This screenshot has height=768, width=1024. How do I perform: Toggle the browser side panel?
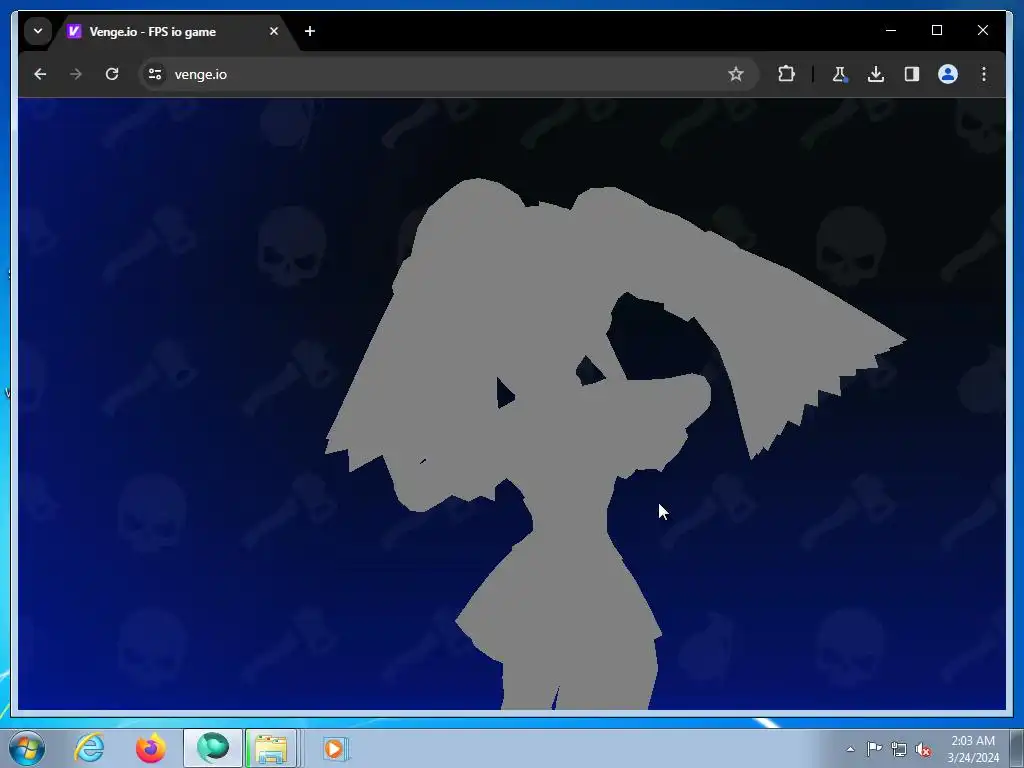(912, 74)
